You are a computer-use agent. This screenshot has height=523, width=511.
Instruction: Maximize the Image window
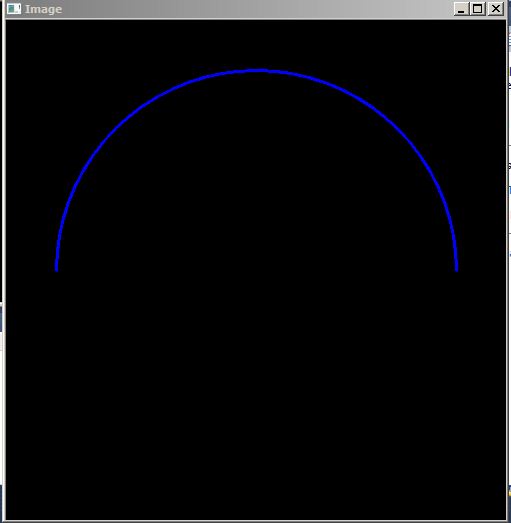click(478, 9)
